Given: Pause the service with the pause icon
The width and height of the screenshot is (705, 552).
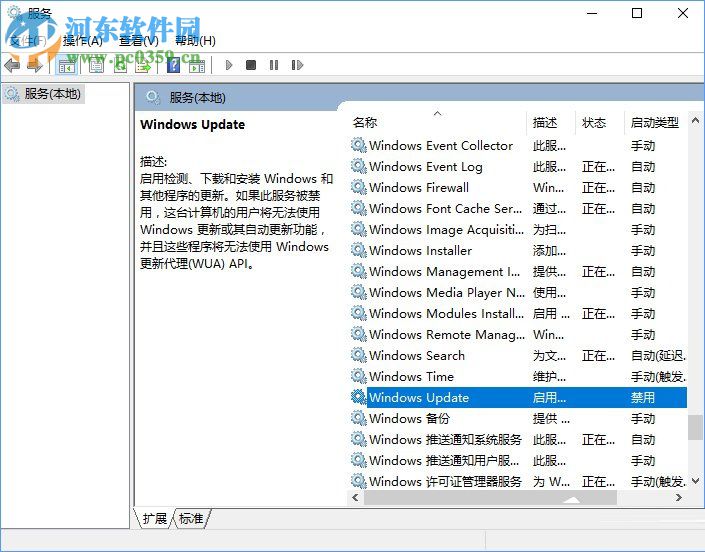Looking at the screenshot, I should 273,66.
